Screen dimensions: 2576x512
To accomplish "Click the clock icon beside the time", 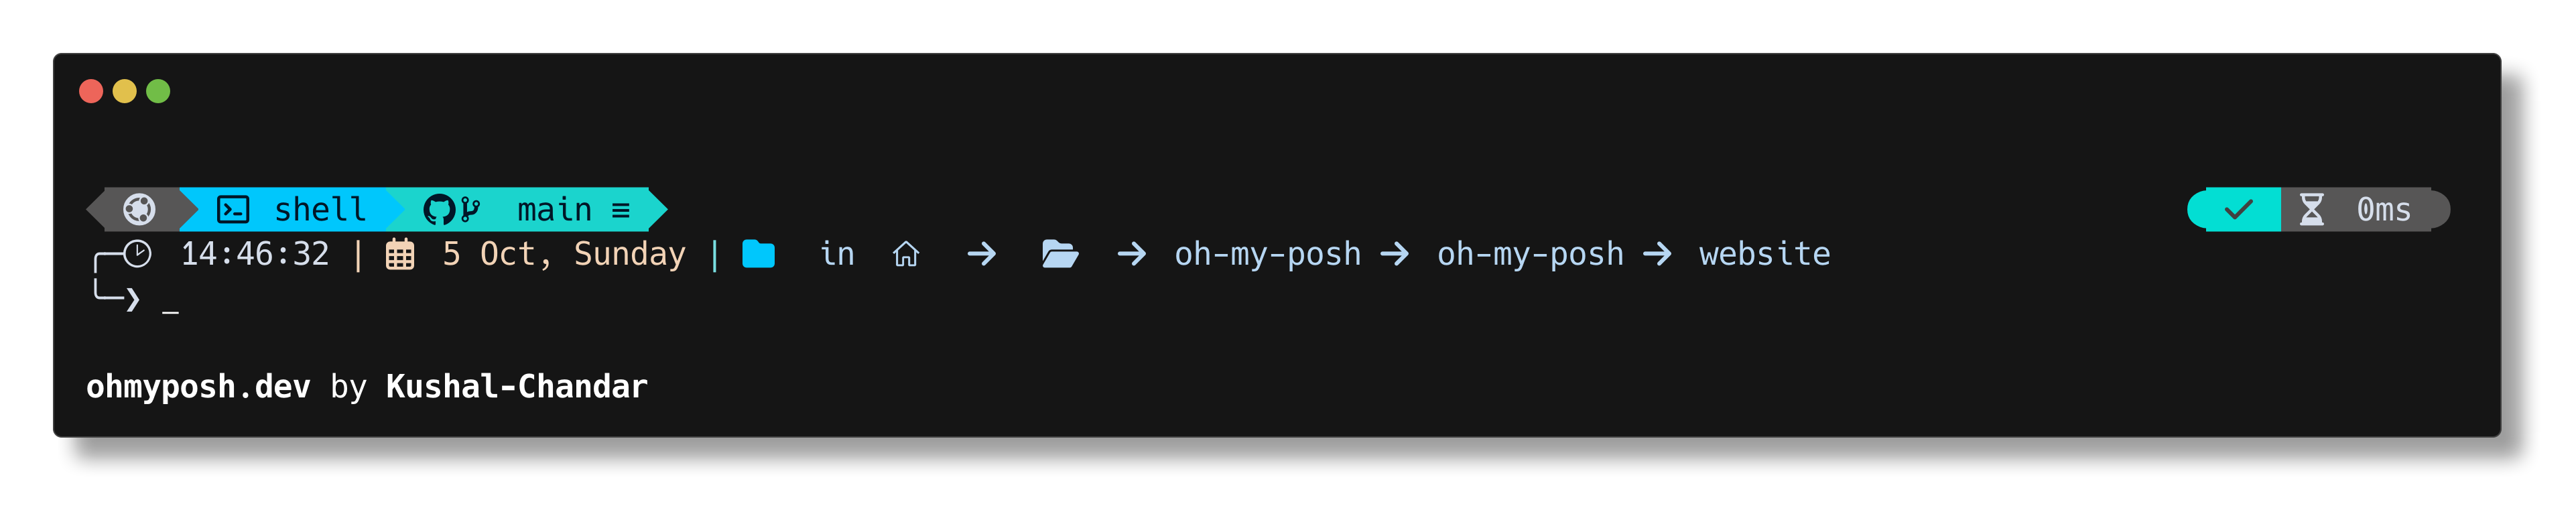I will coord(138,254).
